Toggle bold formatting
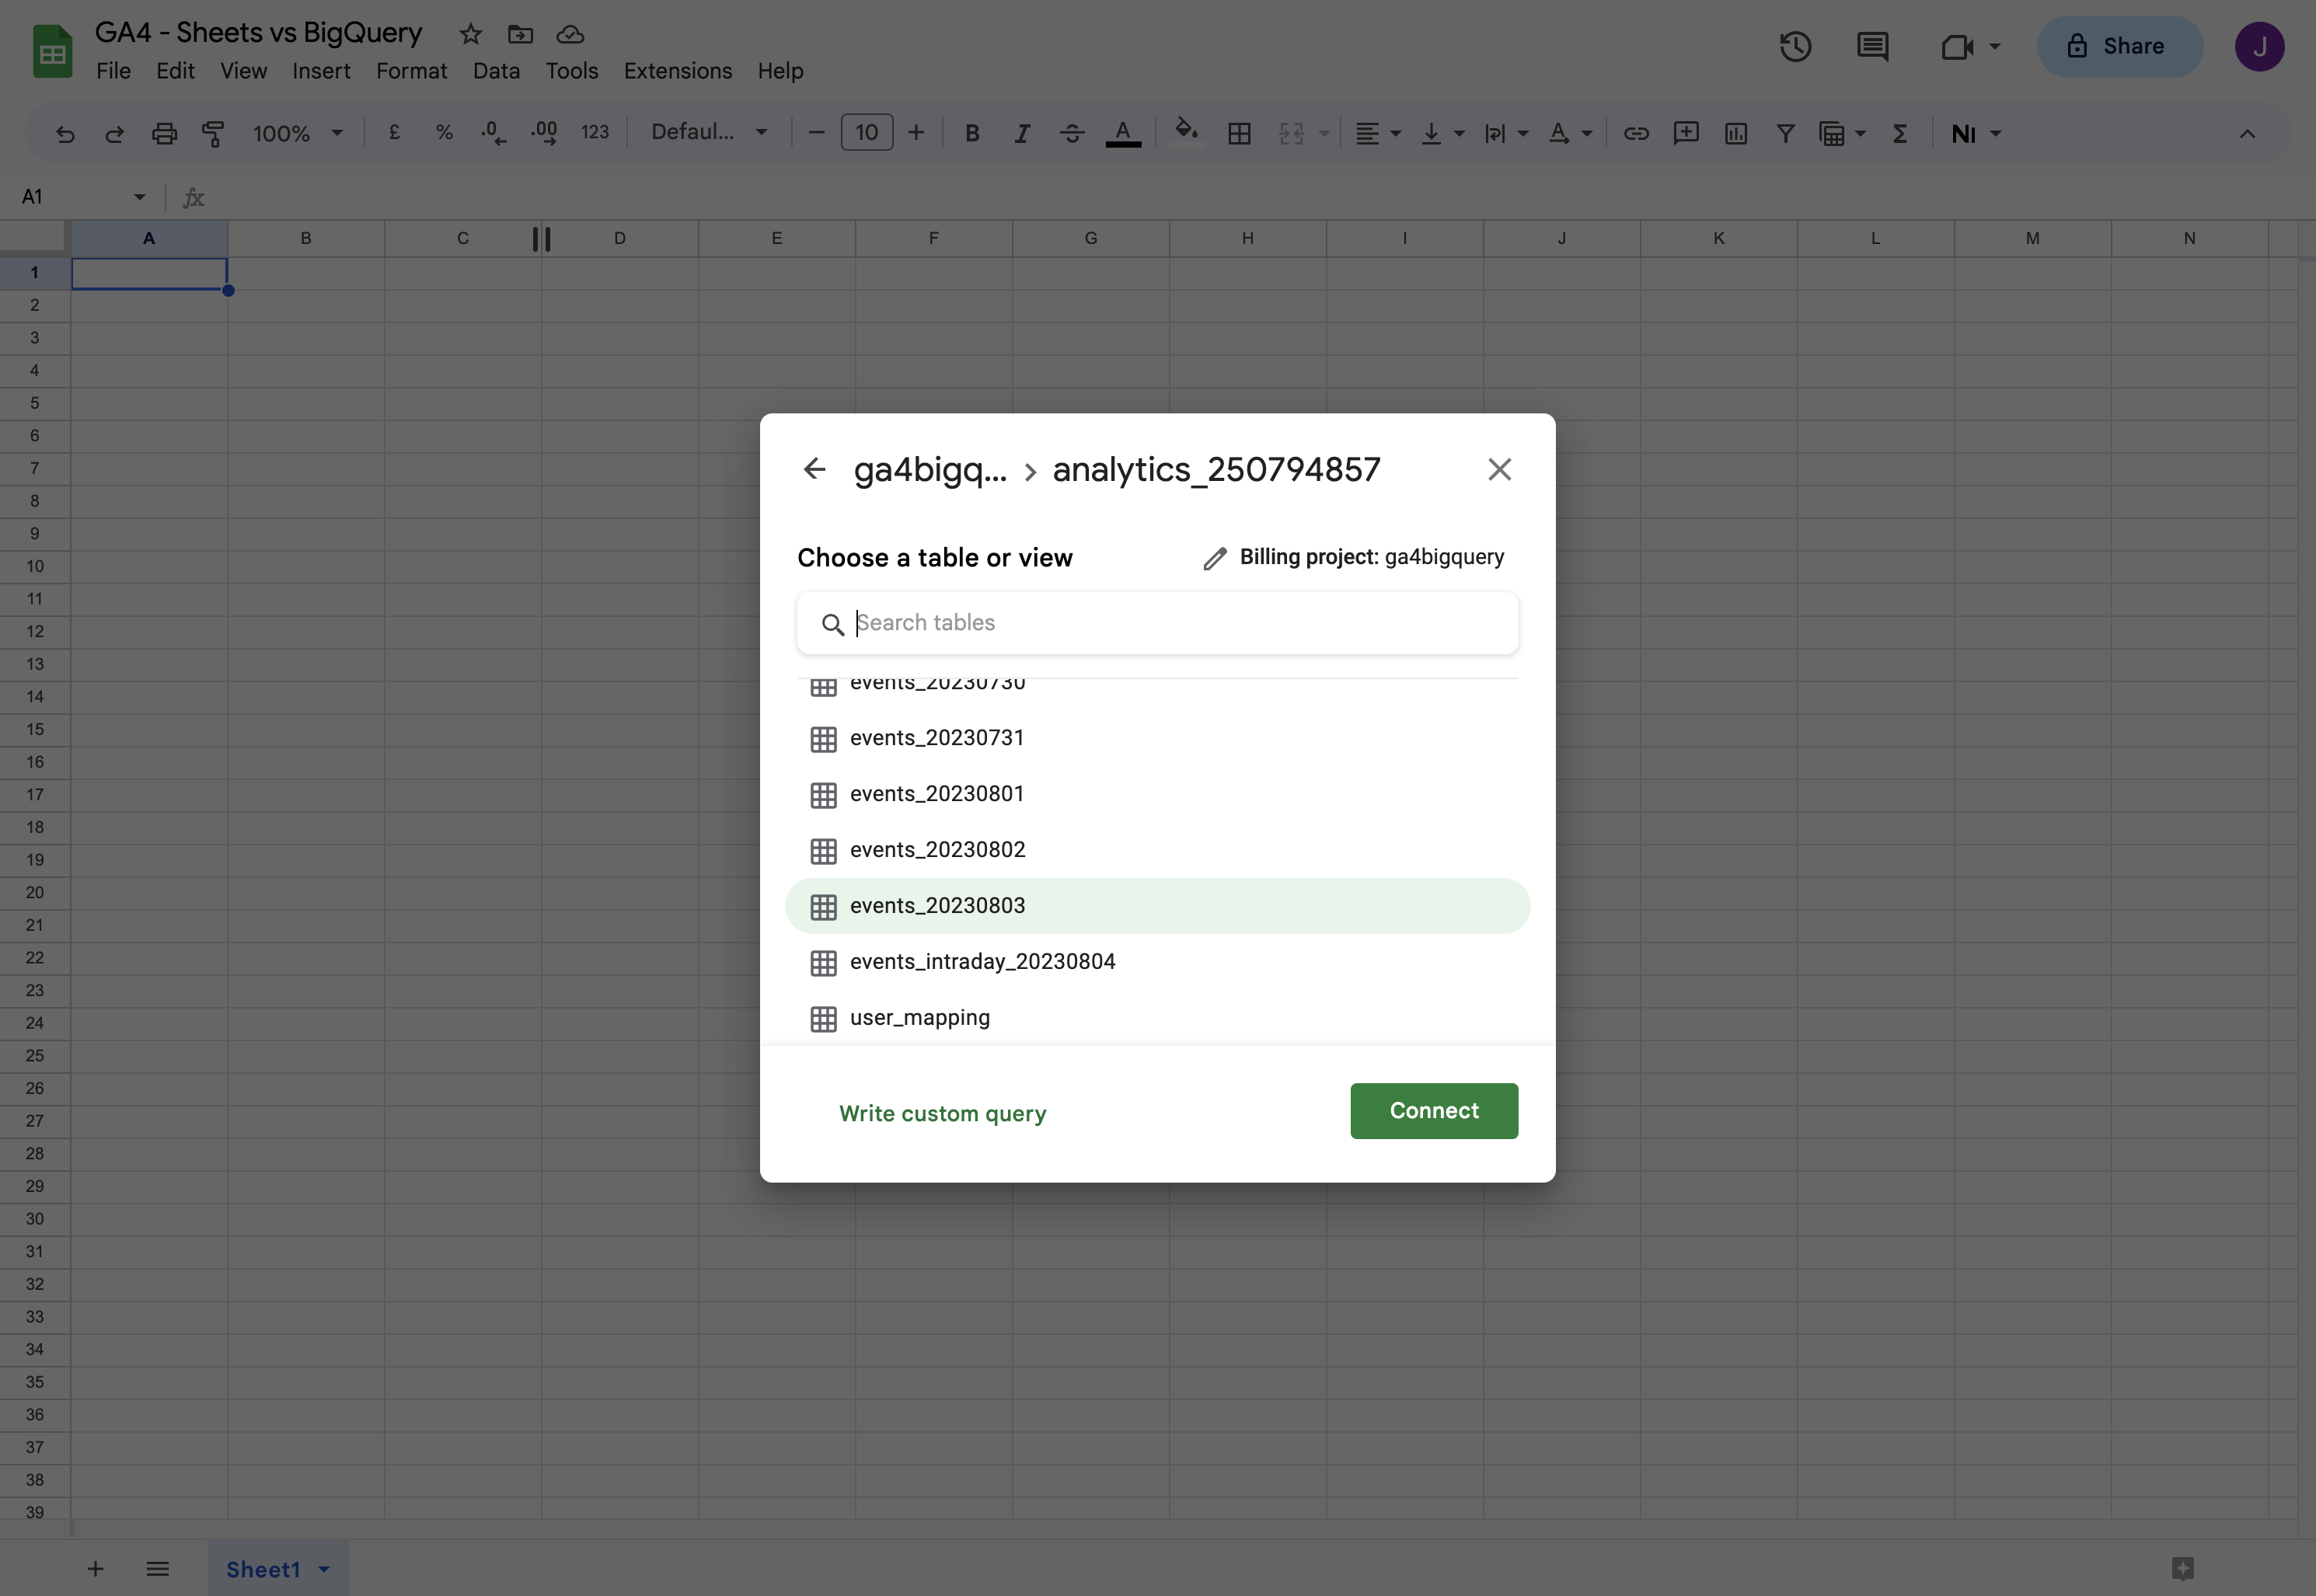The height and width of the screenshot is (1596, 2316). (971, 132)
